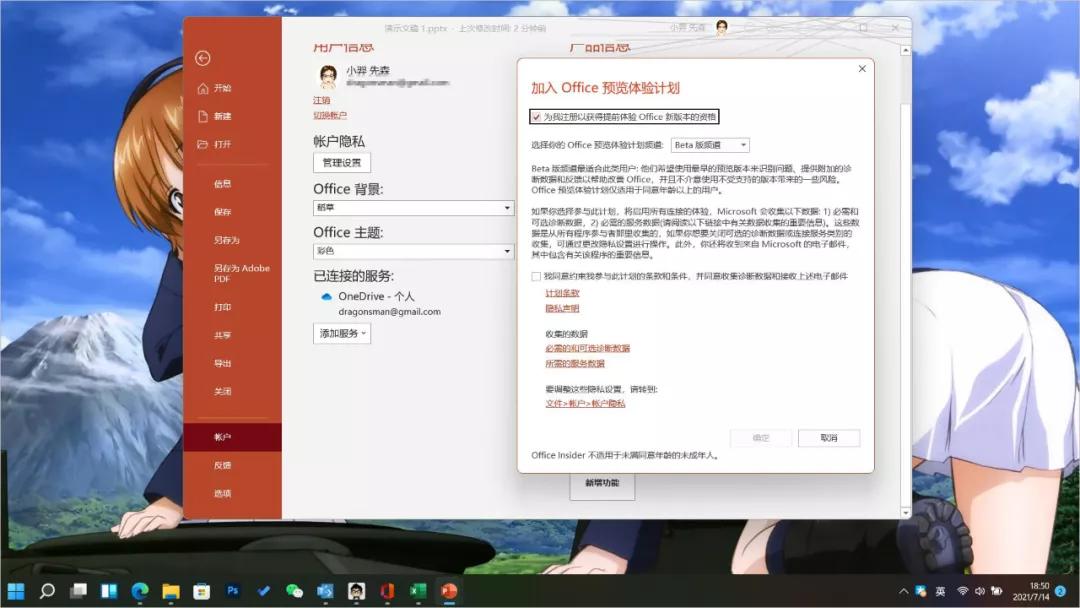Open the 打开 (Open) file page
1080x608 pixels.
pos(224,145)
